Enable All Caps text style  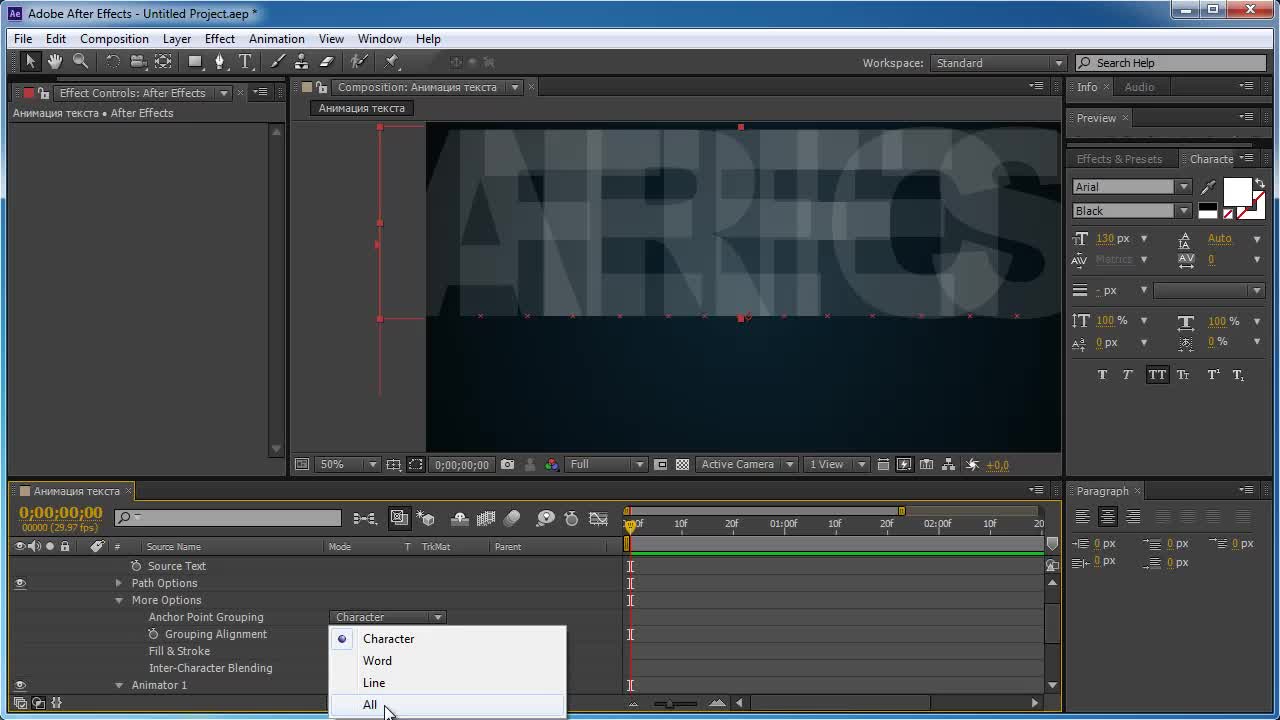1156,375
